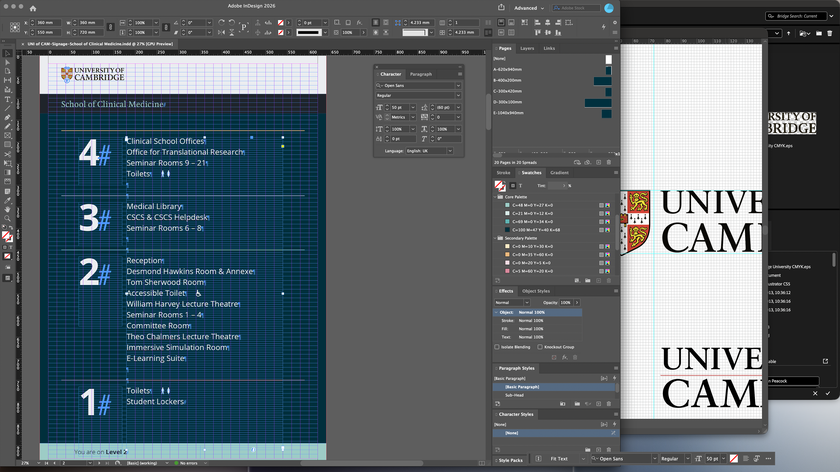Select the Zoom tool

coord(8,219)
